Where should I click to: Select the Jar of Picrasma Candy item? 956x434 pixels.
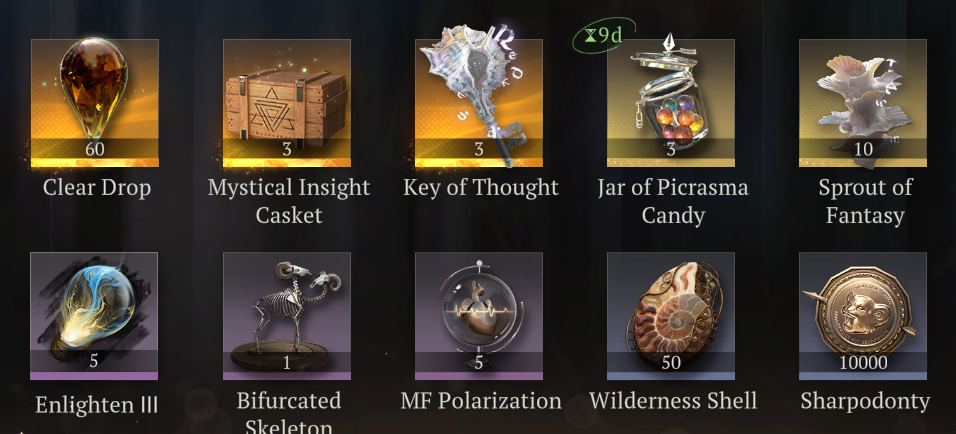coord(671,102)
